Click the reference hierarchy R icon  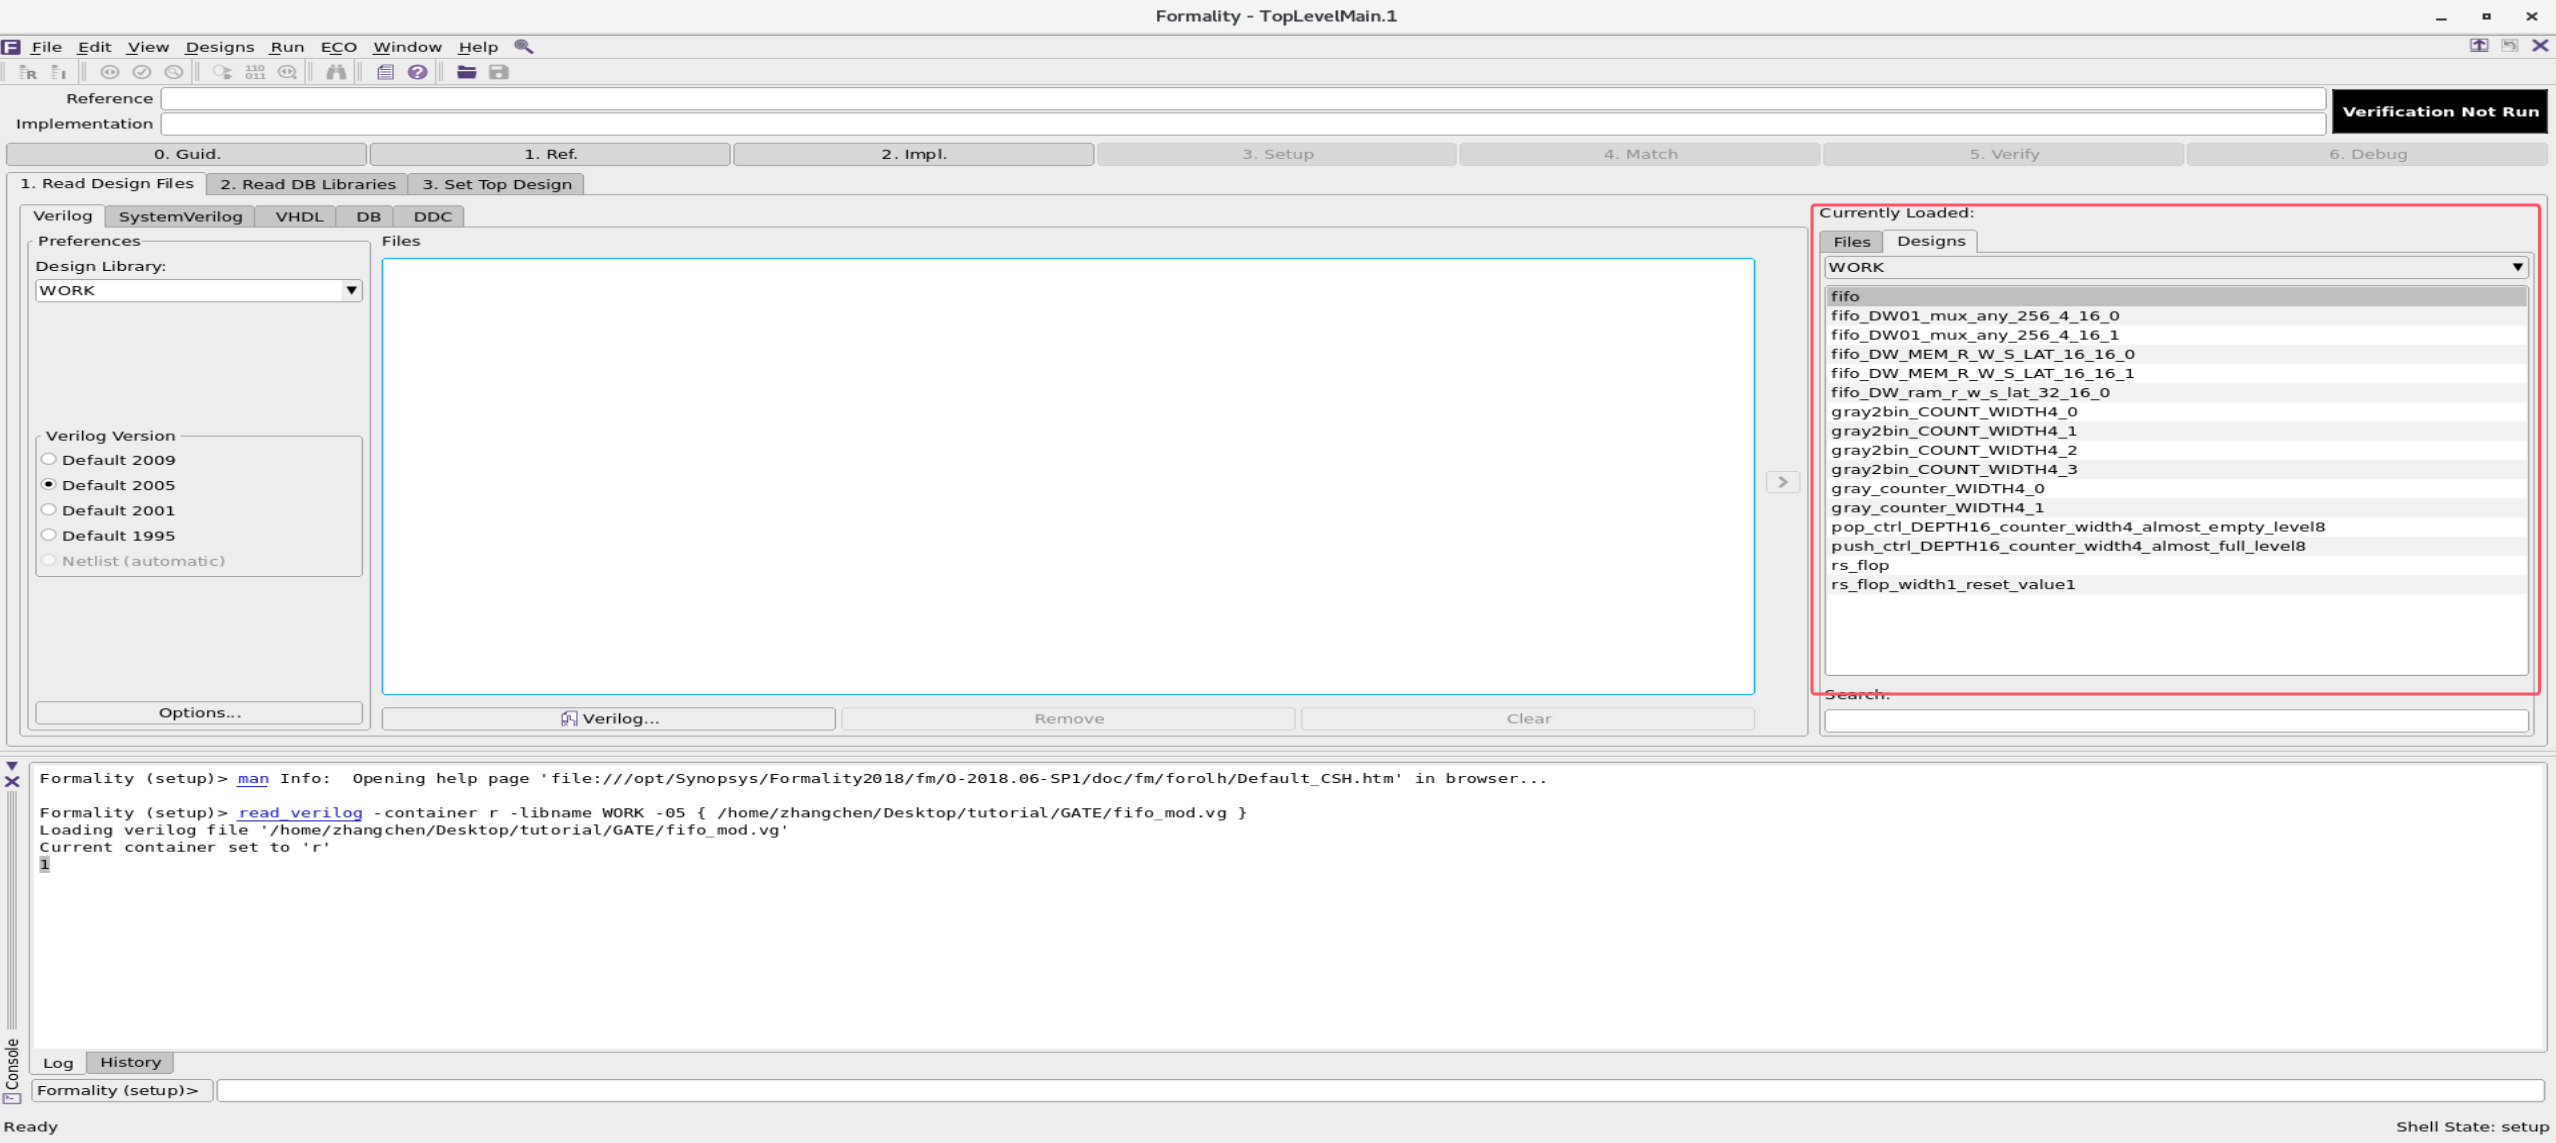point(28,72)
